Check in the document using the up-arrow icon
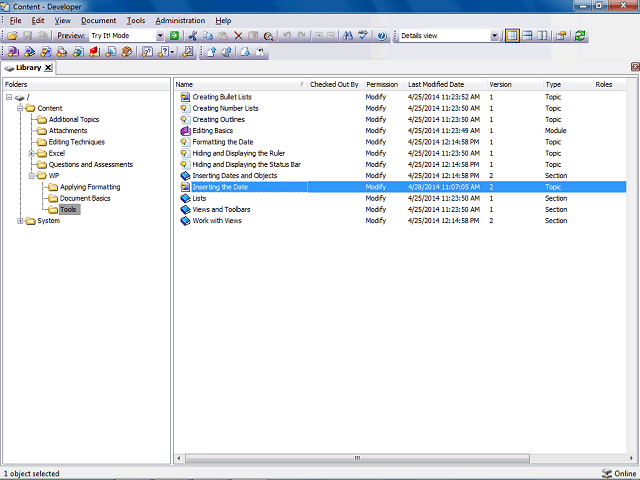Viewport: 640px width, 480px height. pyautogui.click(x=211, y=52)
